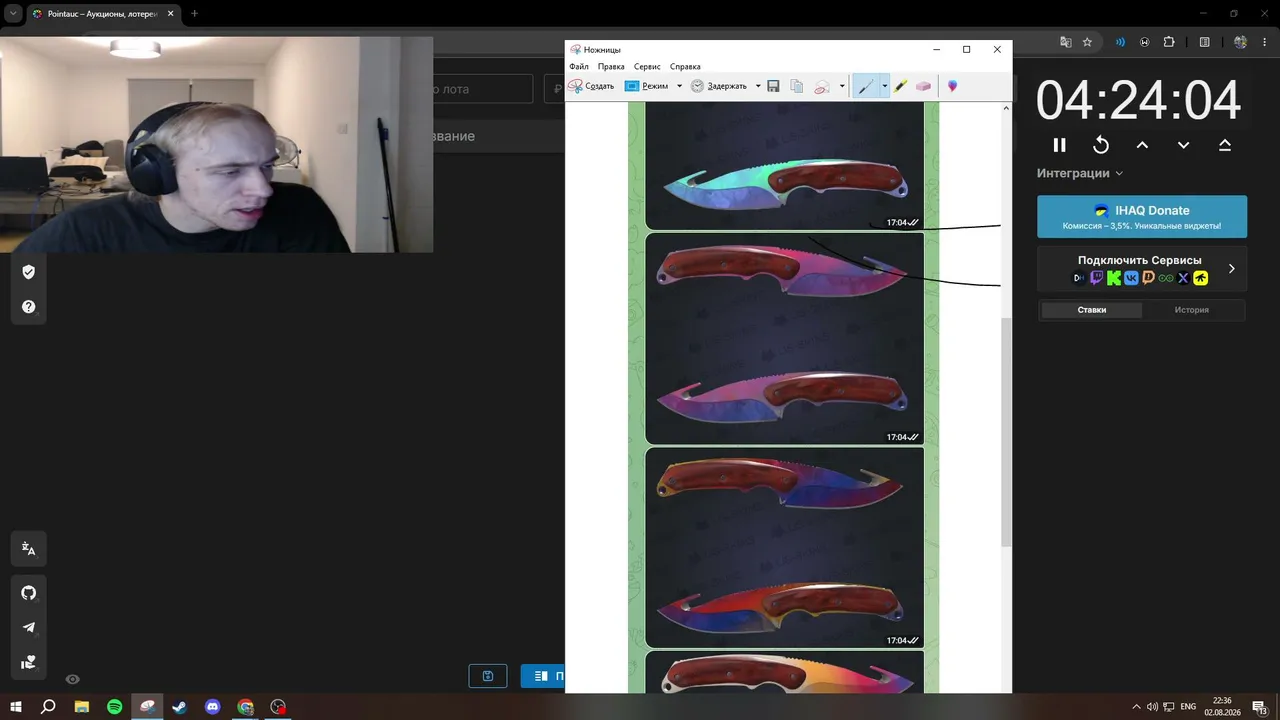The width and height of the screenshot is (1280, 720).
Task: Open the Pen options dropdown arrow
Action: (884, 86)
